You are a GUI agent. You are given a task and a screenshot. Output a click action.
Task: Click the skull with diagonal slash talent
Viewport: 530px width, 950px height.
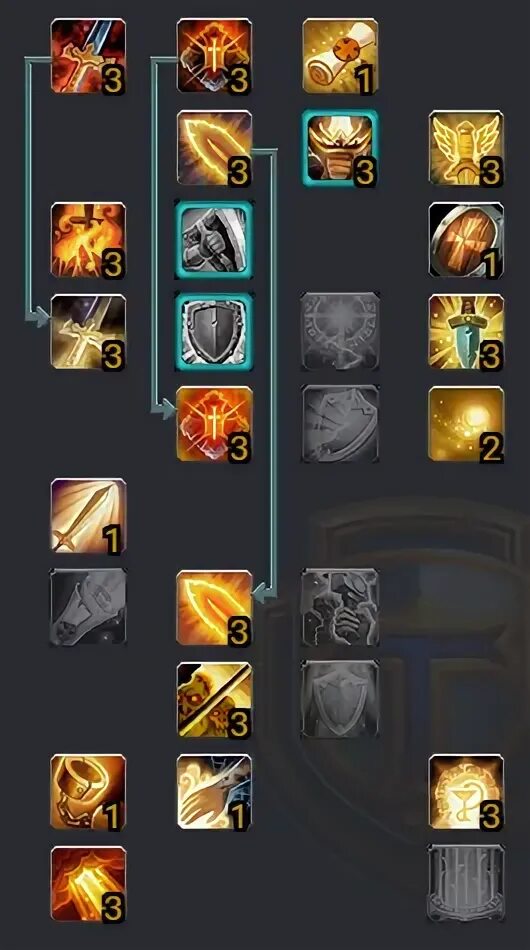click(x=214, y=700)
